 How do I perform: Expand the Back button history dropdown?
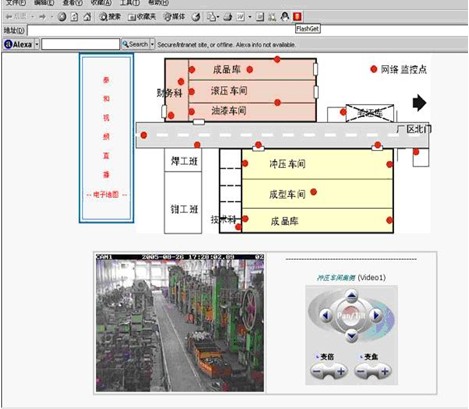click(x=32, y=16)
